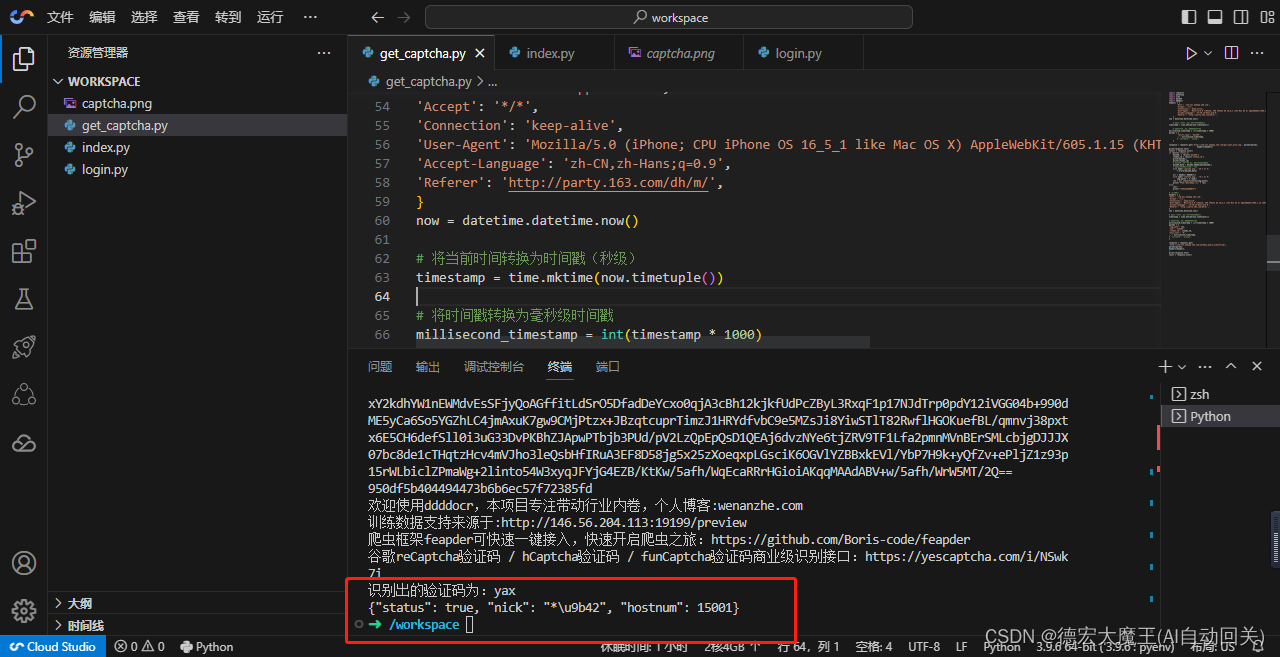Open the 选择 menu
Screen dimensions: 1280x657
144,17
